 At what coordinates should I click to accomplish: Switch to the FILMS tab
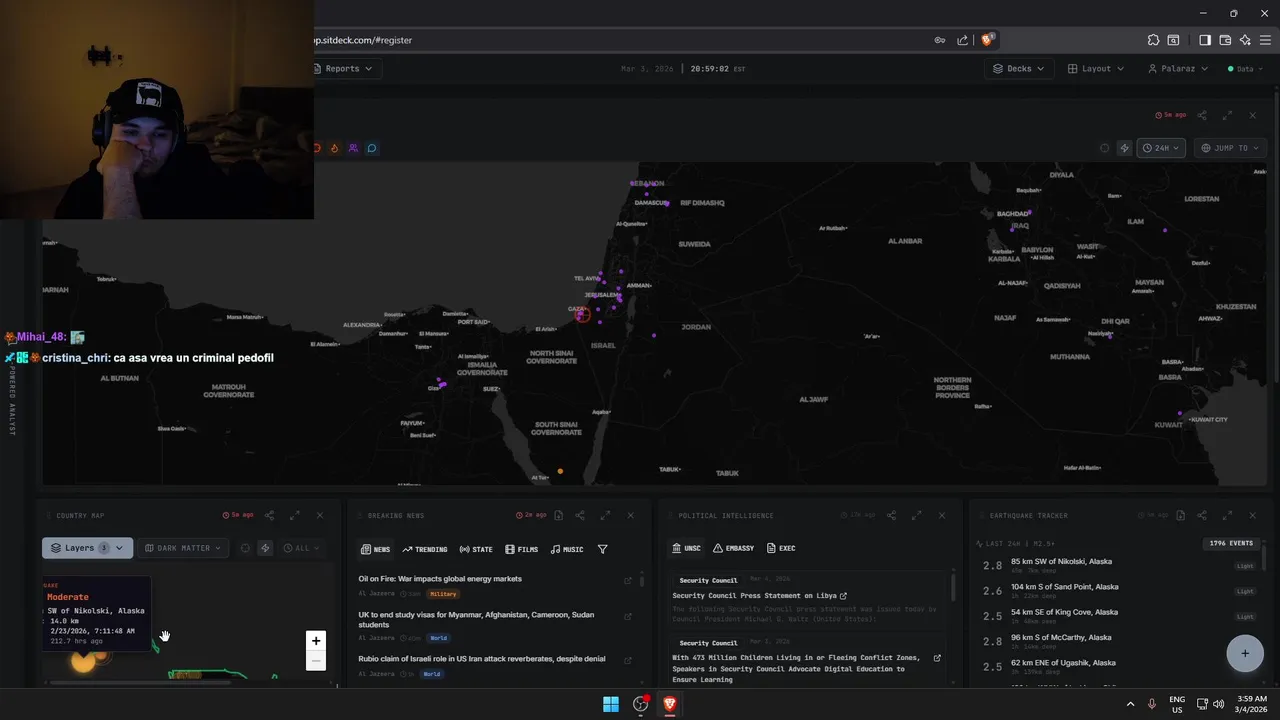pos(521,549)
